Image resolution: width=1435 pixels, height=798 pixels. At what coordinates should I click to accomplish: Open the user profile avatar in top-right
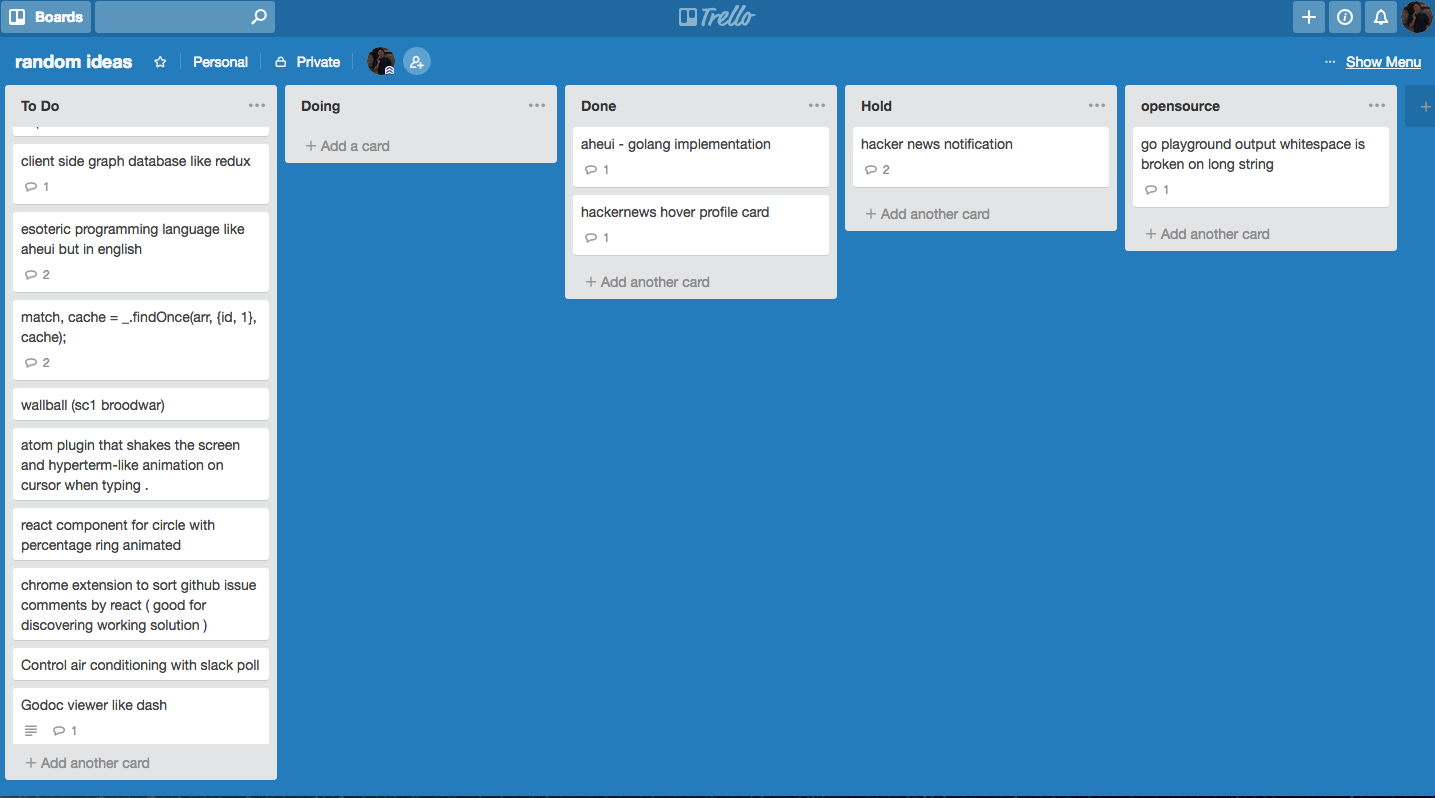1417,17
